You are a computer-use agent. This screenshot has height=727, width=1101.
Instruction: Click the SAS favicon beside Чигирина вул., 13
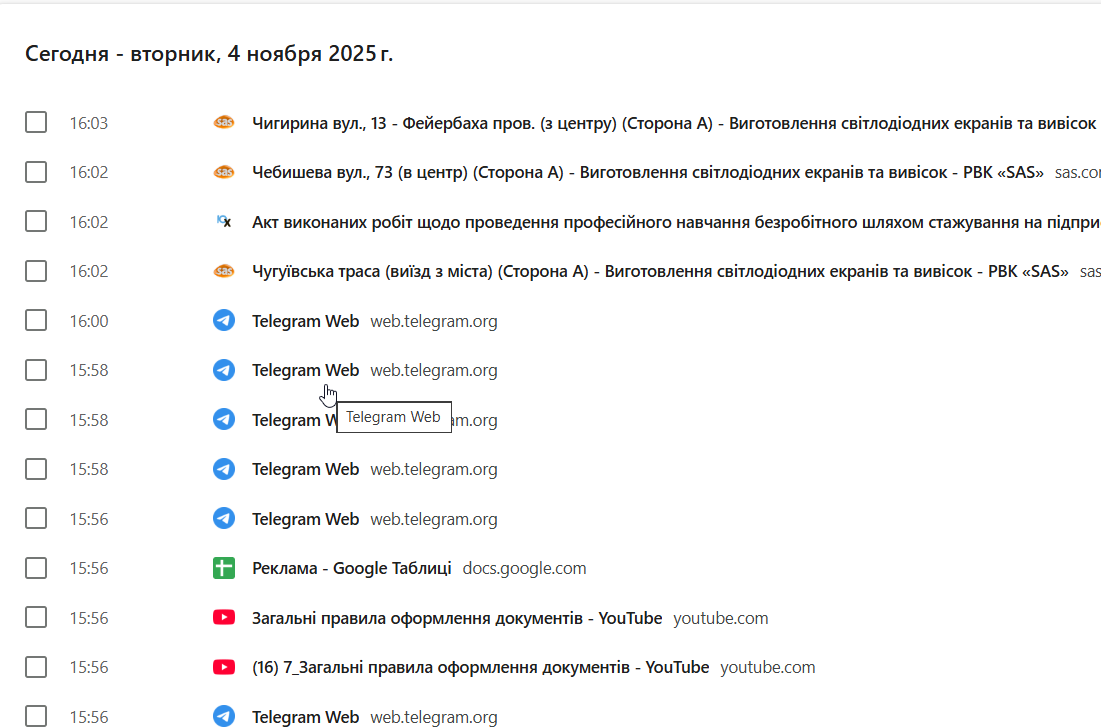pyautogui.click(x=224, y=122)
